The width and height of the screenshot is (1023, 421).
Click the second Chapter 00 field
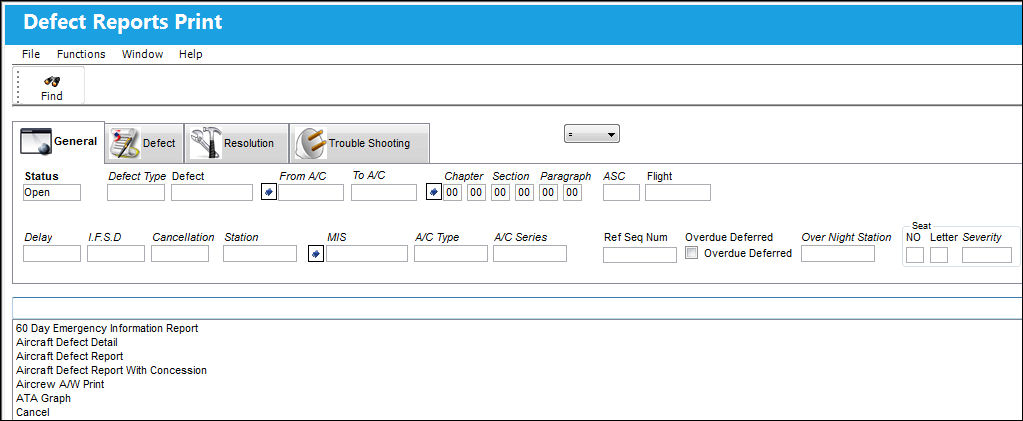click(x=477, y=193)
